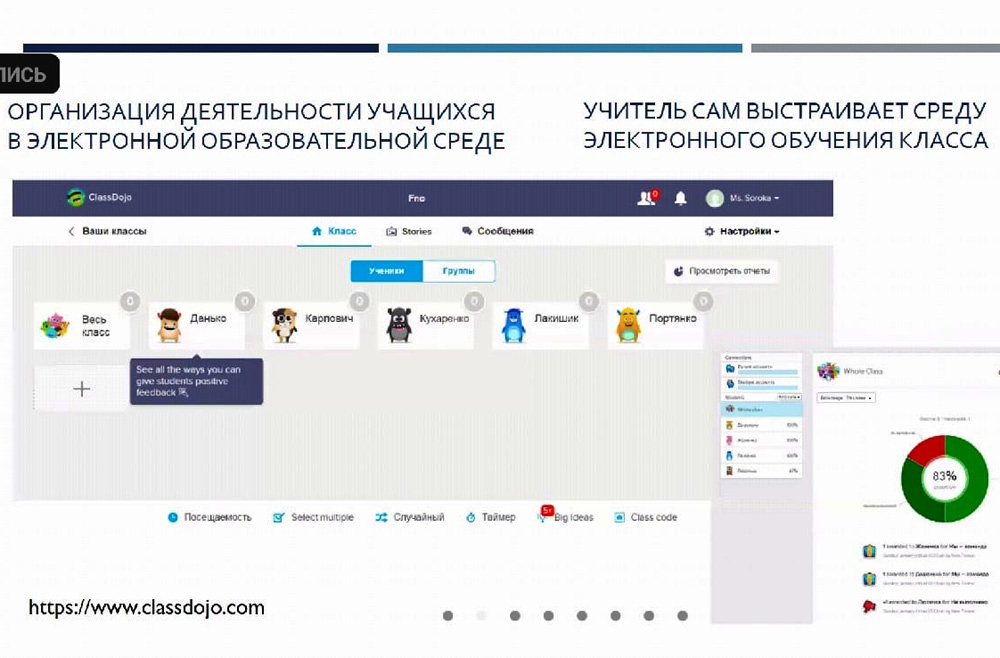Enable Select multiple mode

(x=313, y=517)
